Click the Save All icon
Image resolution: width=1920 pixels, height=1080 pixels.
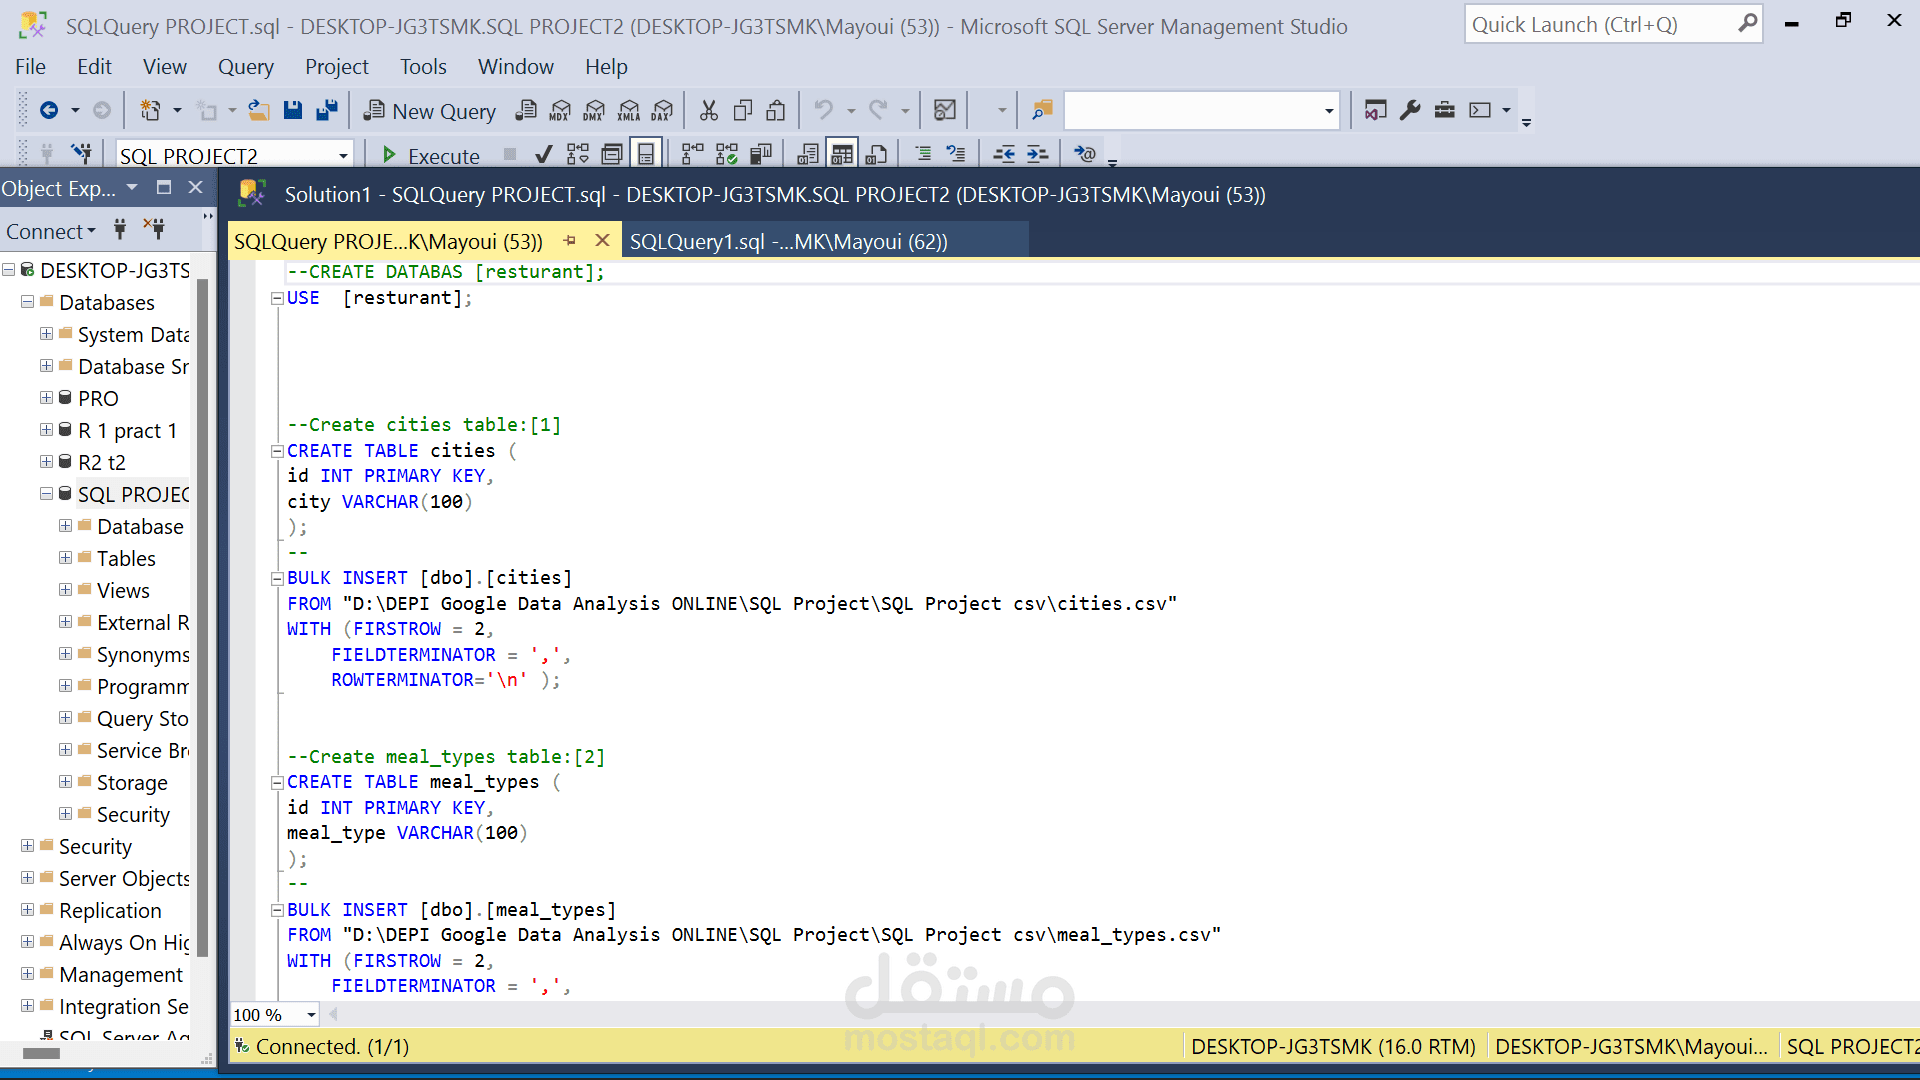click(x=326, y=111)
